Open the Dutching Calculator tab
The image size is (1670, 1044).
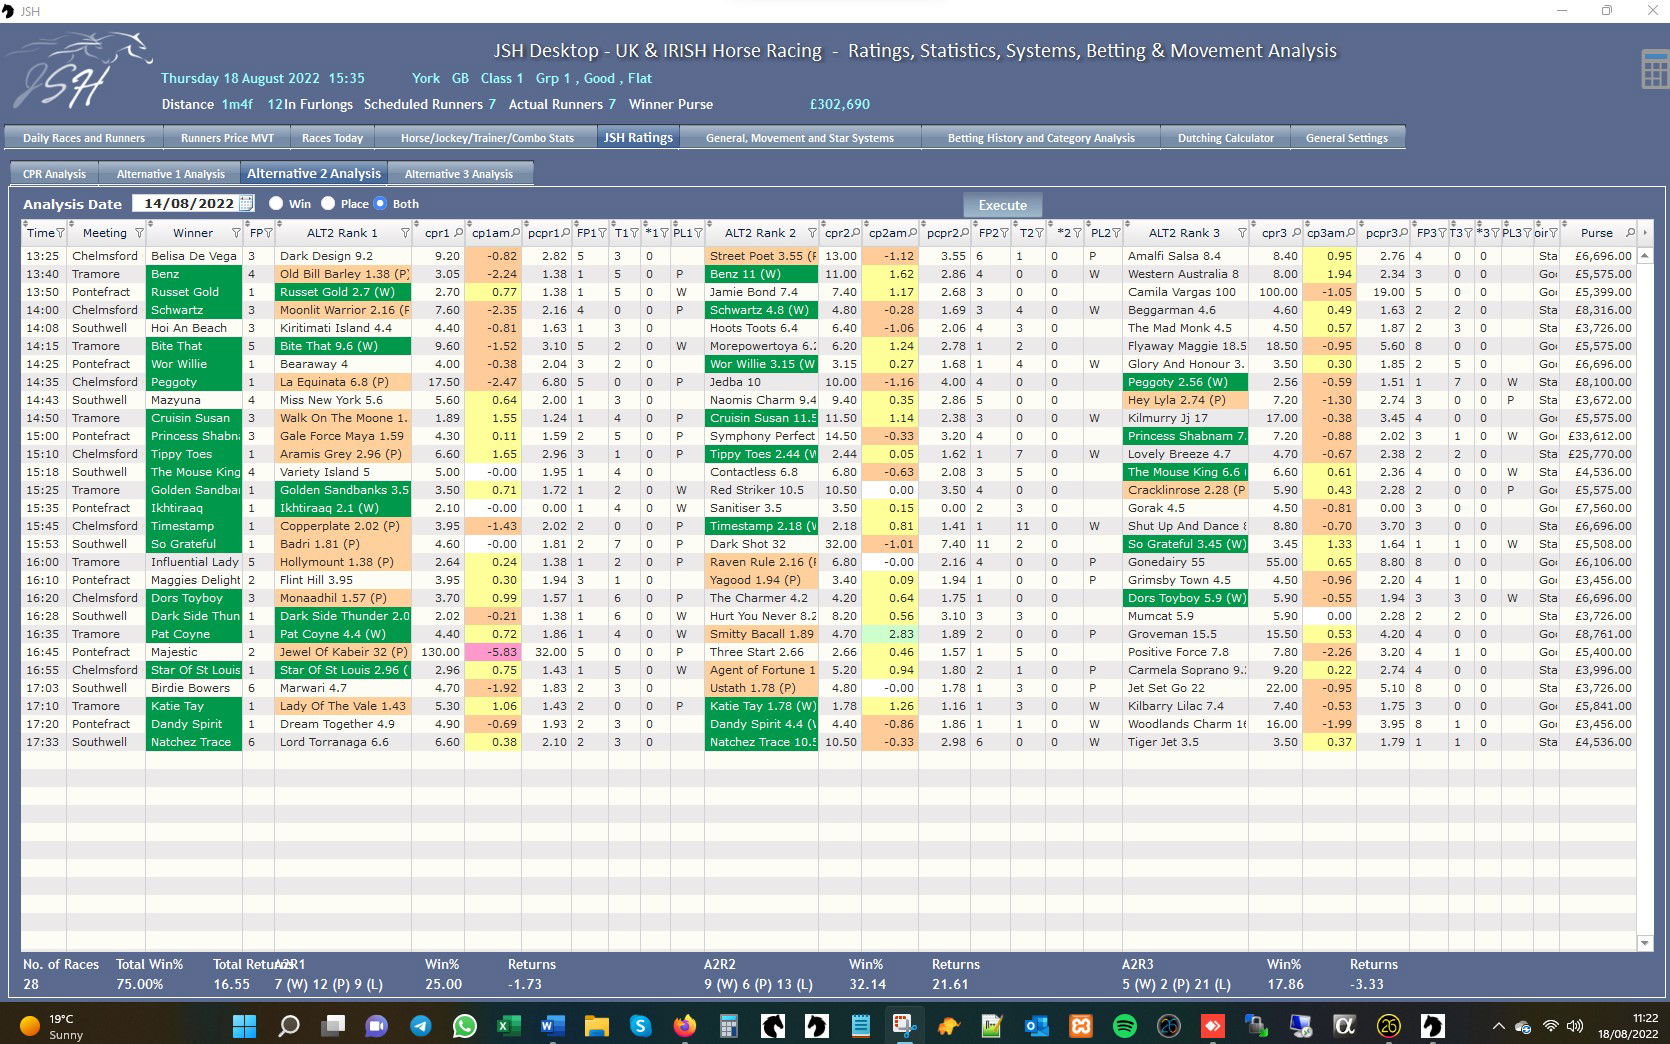point(1225,138)
